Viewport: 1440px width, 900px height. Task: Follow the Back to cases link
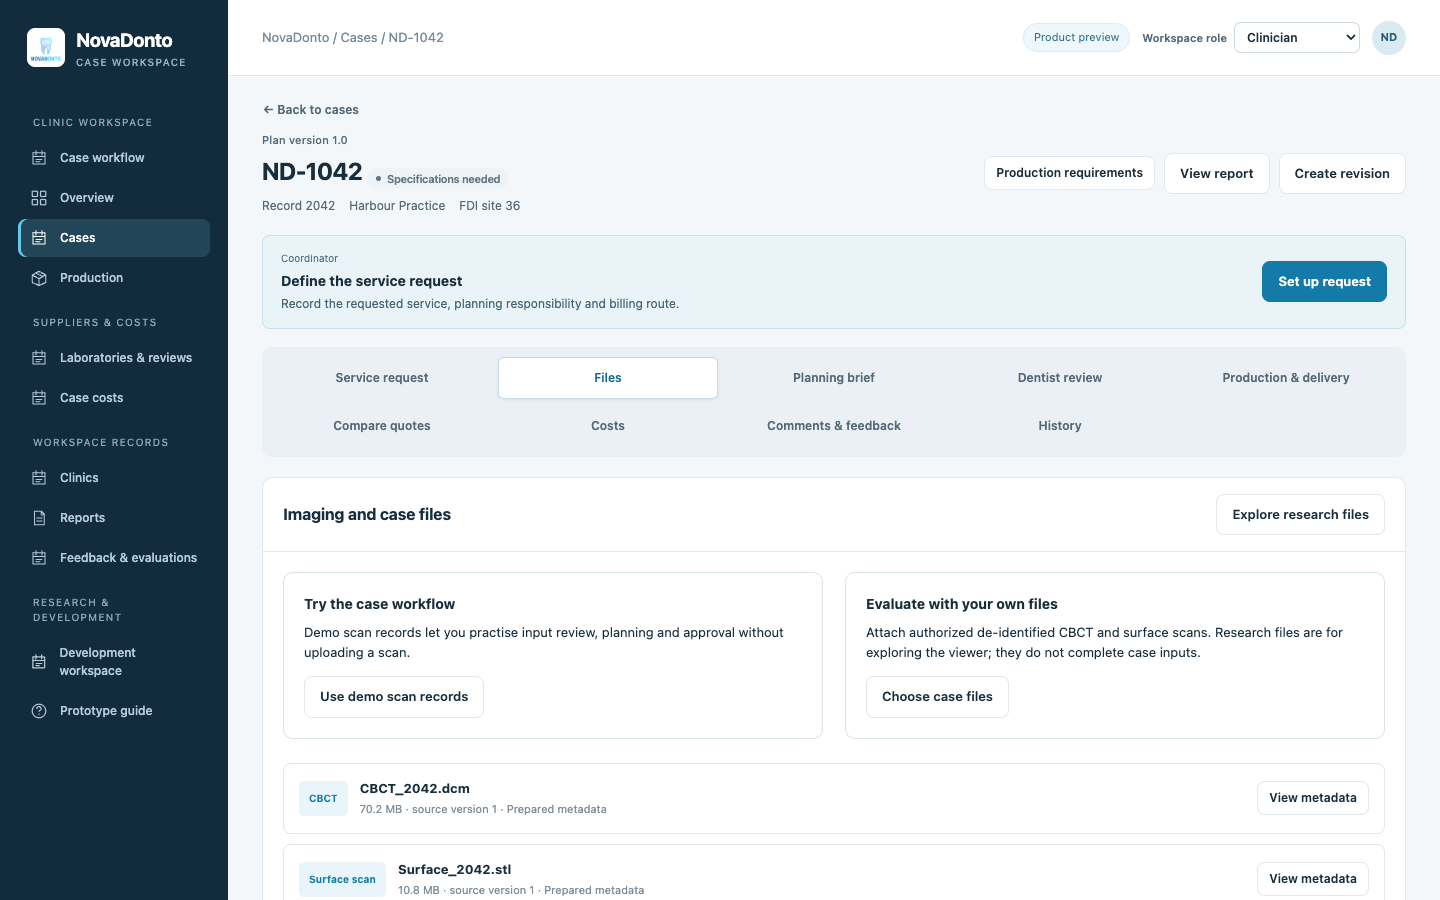point(310,110)
